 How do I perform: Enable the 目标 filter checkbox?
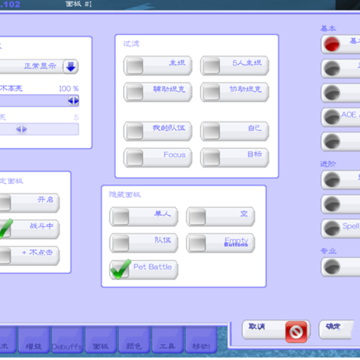(211, 158)
